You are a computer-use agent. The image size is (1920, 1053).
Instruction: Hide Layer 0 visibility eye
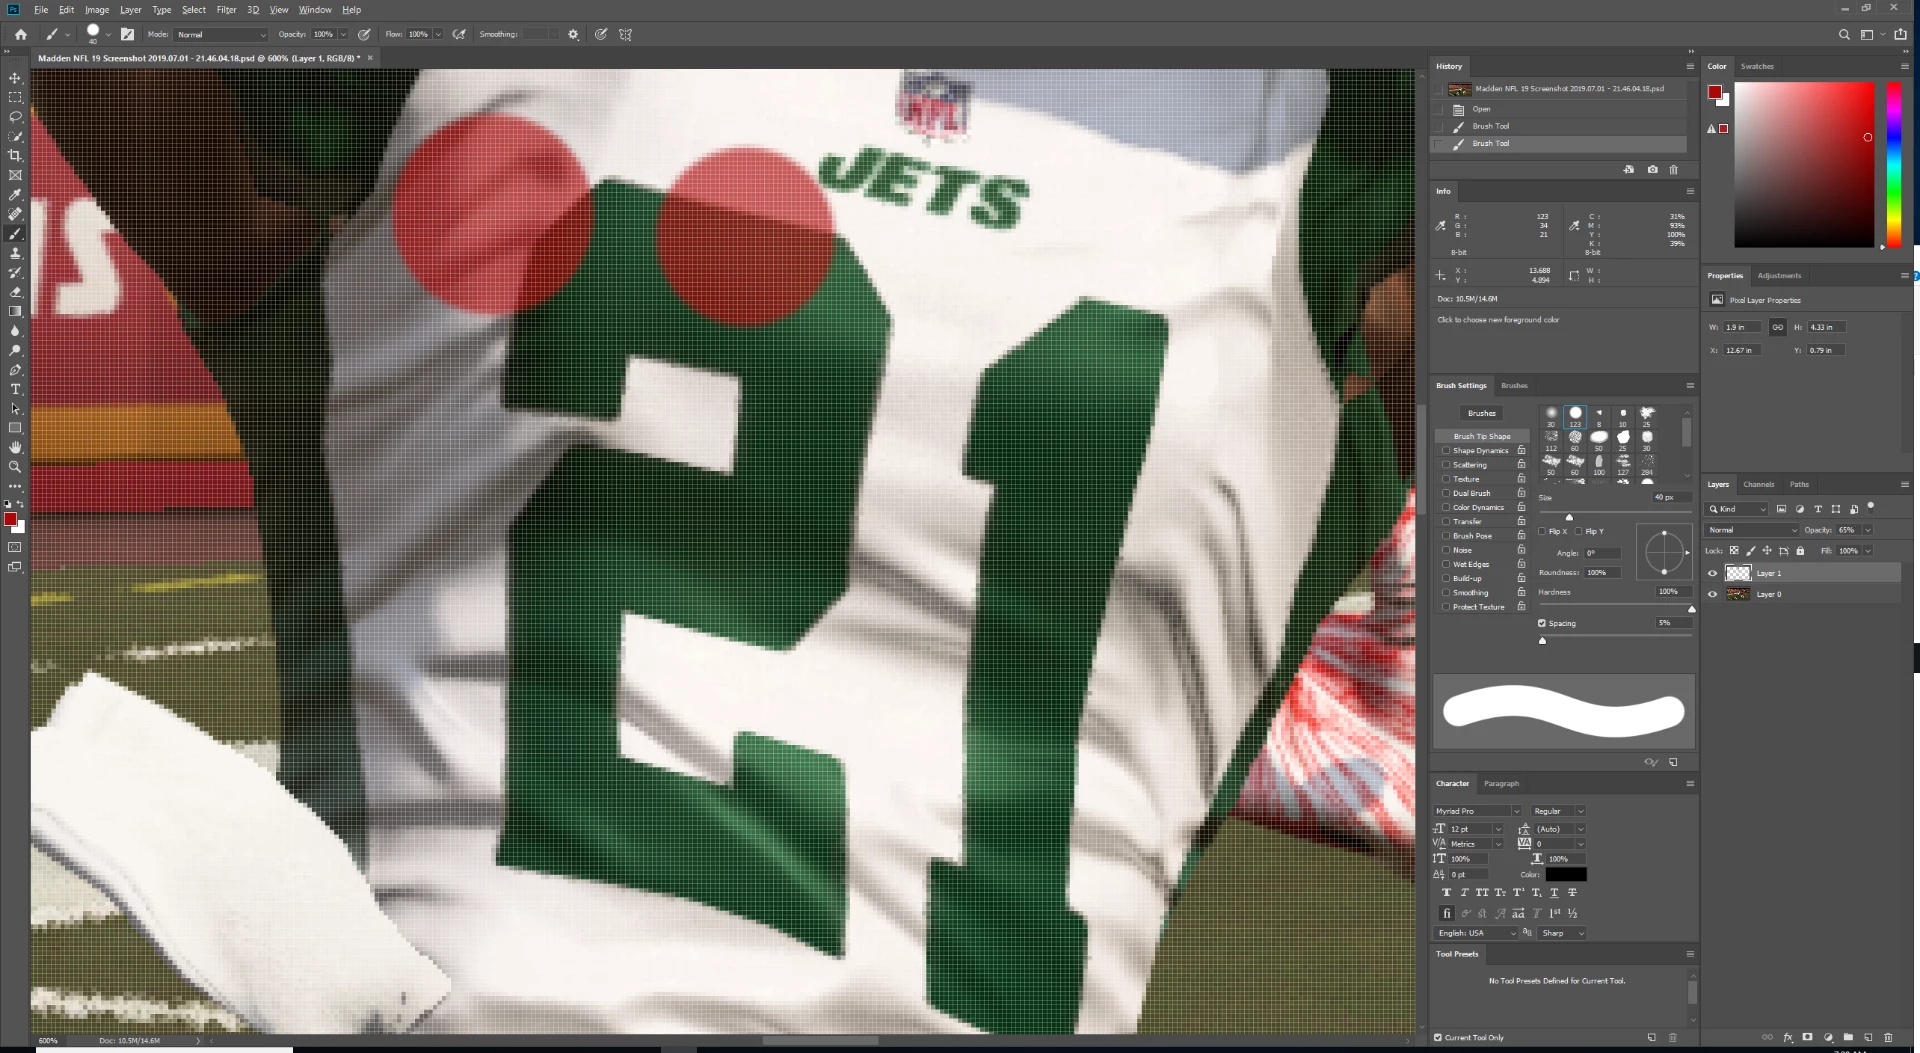pos(1712,595)
